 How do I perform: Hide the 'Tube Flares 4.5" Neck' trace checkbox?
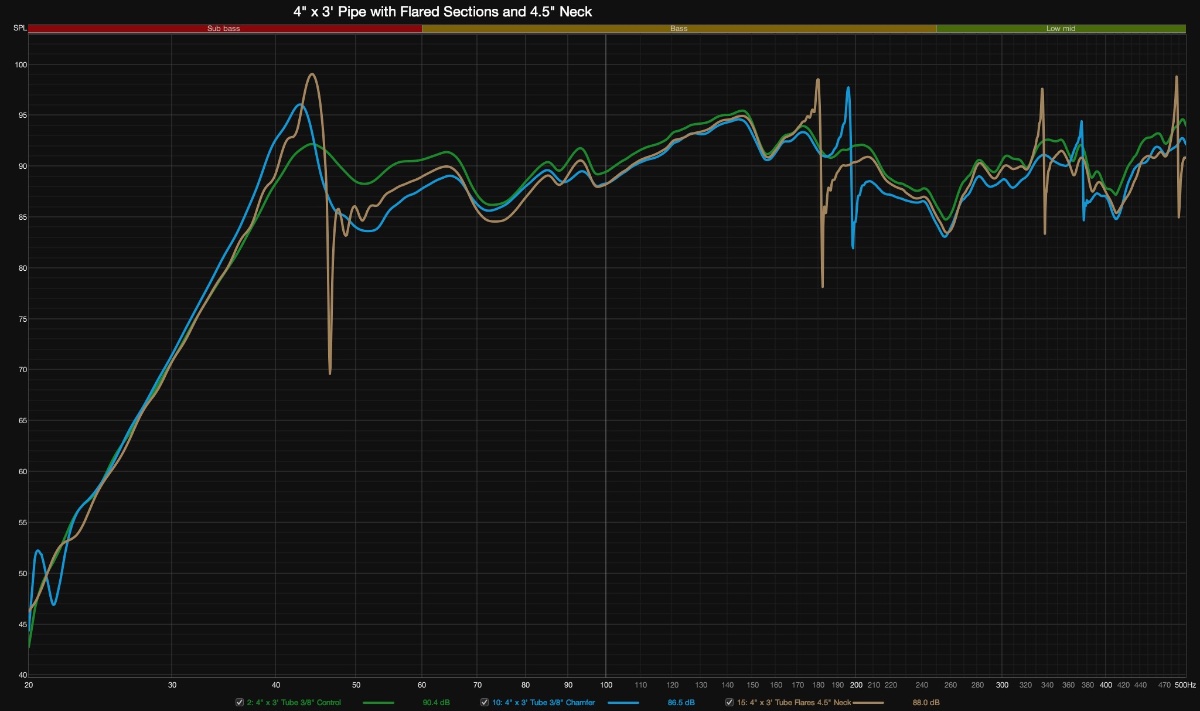729,702
